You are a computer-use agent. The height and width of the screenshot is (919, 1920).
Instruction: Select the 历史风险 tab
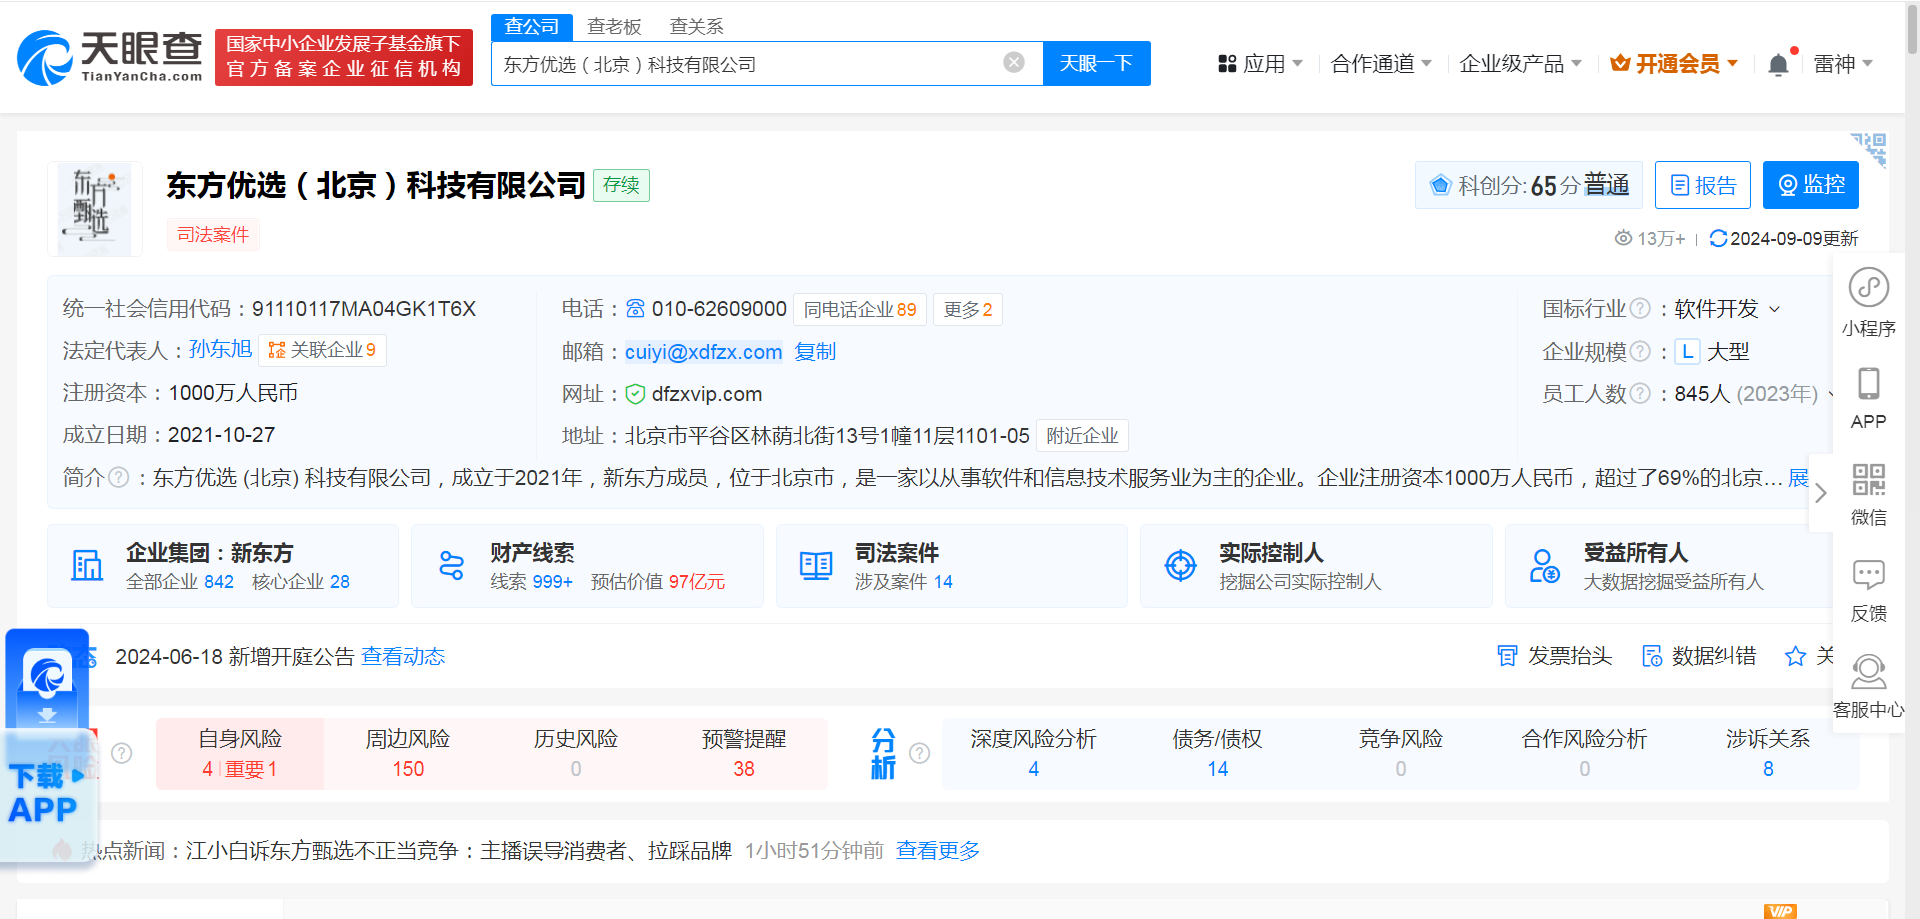[x=576, y=753]
